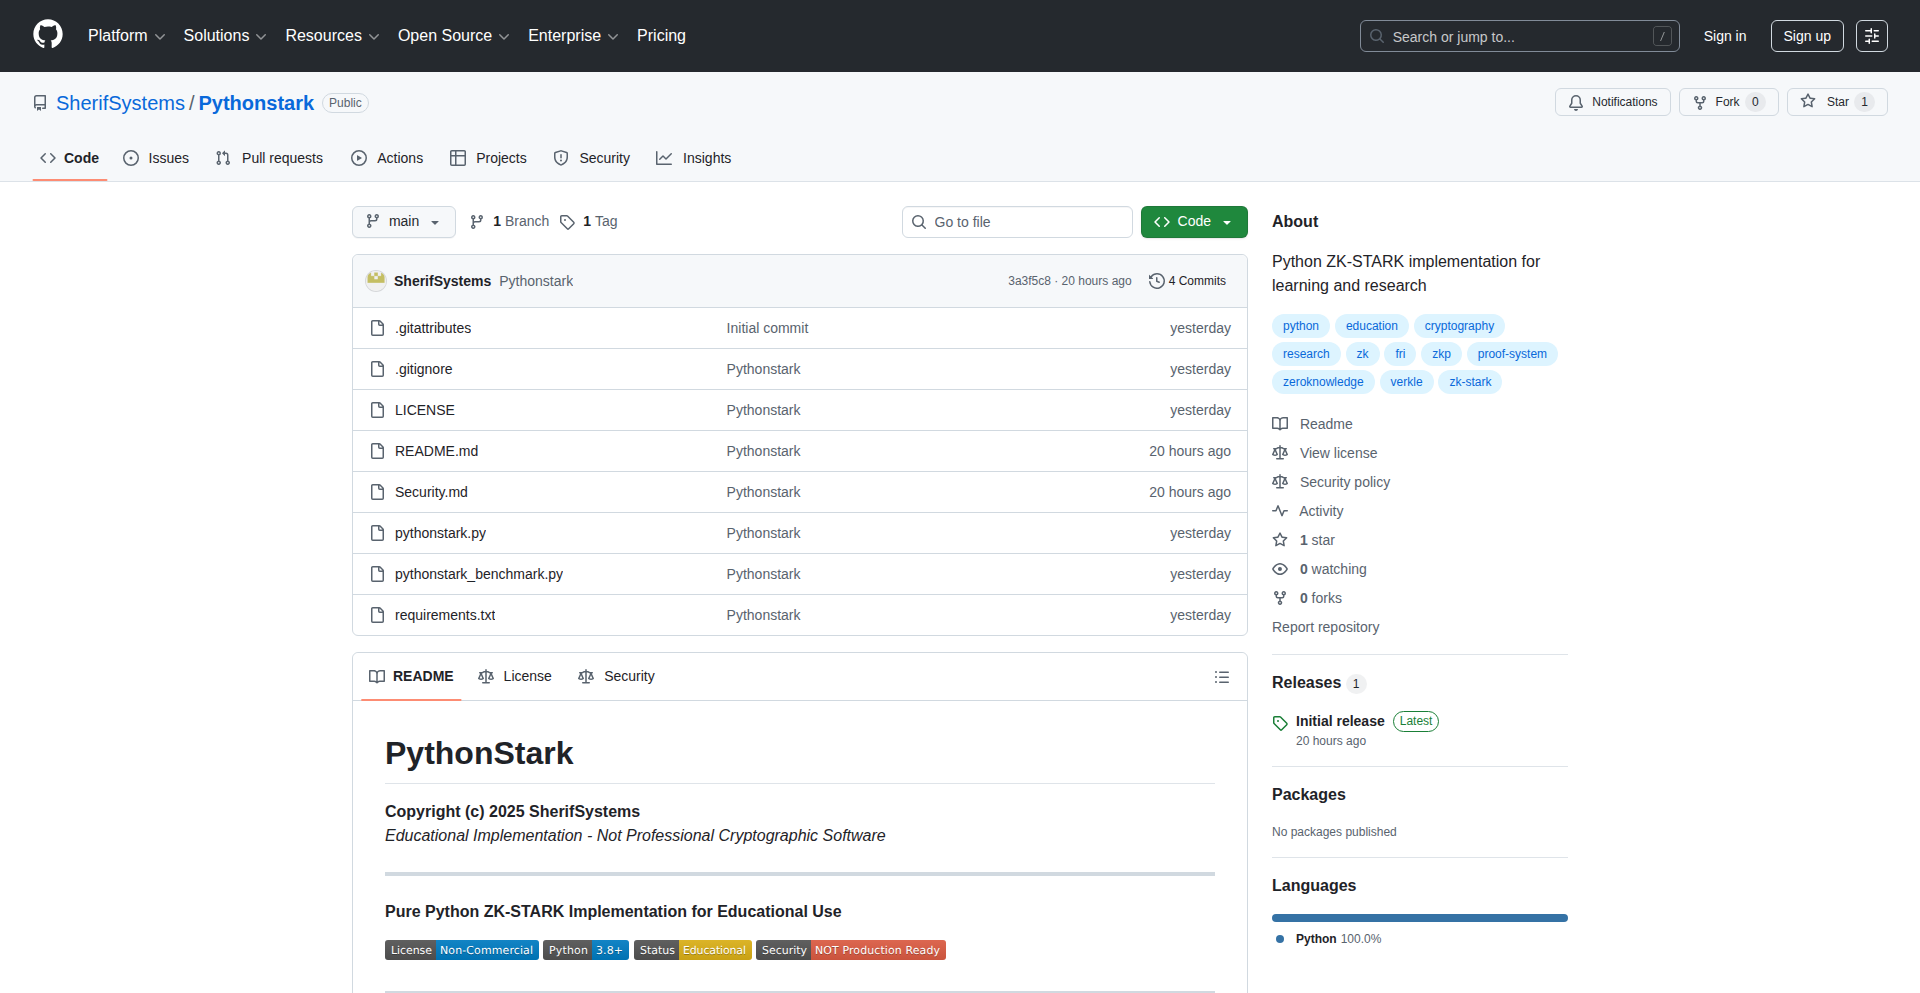Image resolution: width=1920 pixels, height=993 pixels.
Task: Click the top-right global navigation menu icon
Action: (1871, 36)
